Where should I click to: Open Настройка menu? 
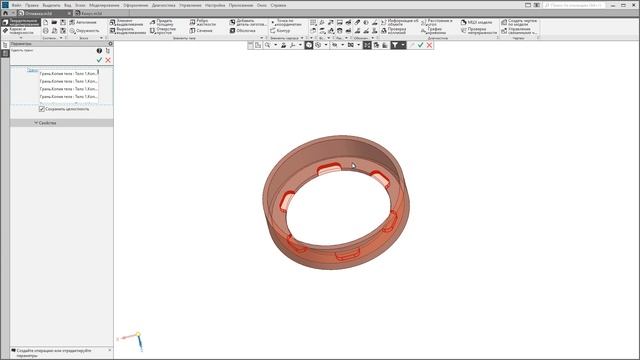point(215,5)
